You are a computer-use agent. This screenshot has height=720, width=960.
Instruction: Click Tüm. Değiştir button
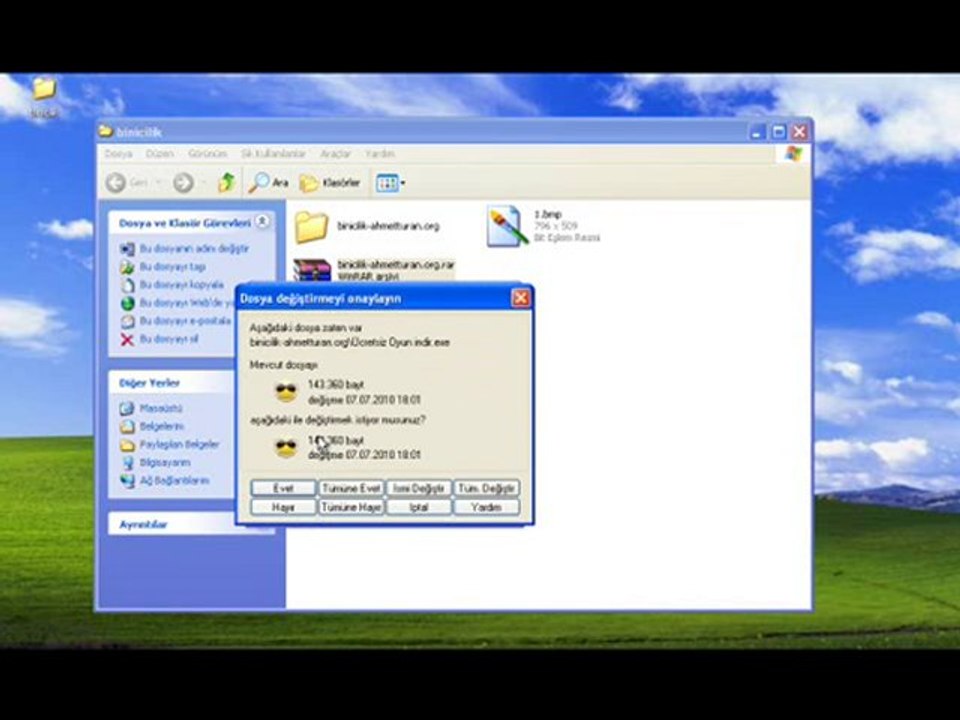coord(486,488)
